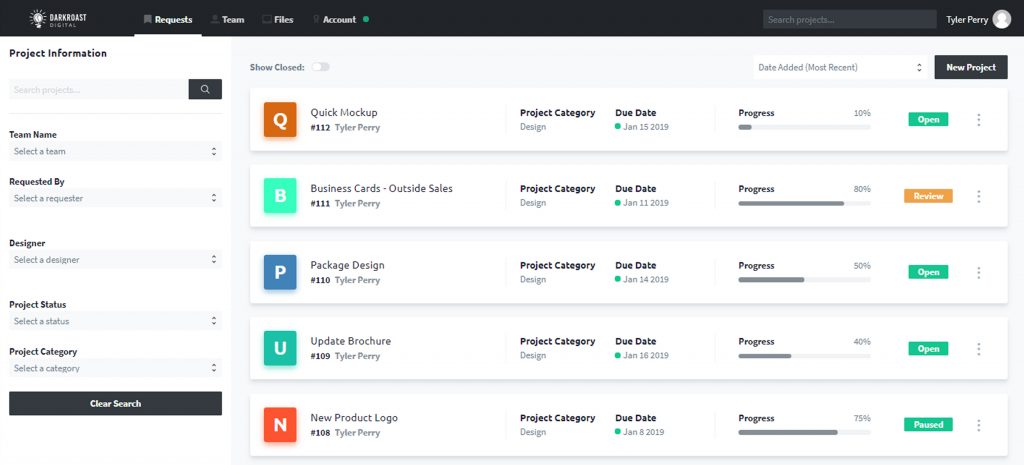Click the red-orange N project icon
This screenshot has width=1024, height=465.
(280, 425)
